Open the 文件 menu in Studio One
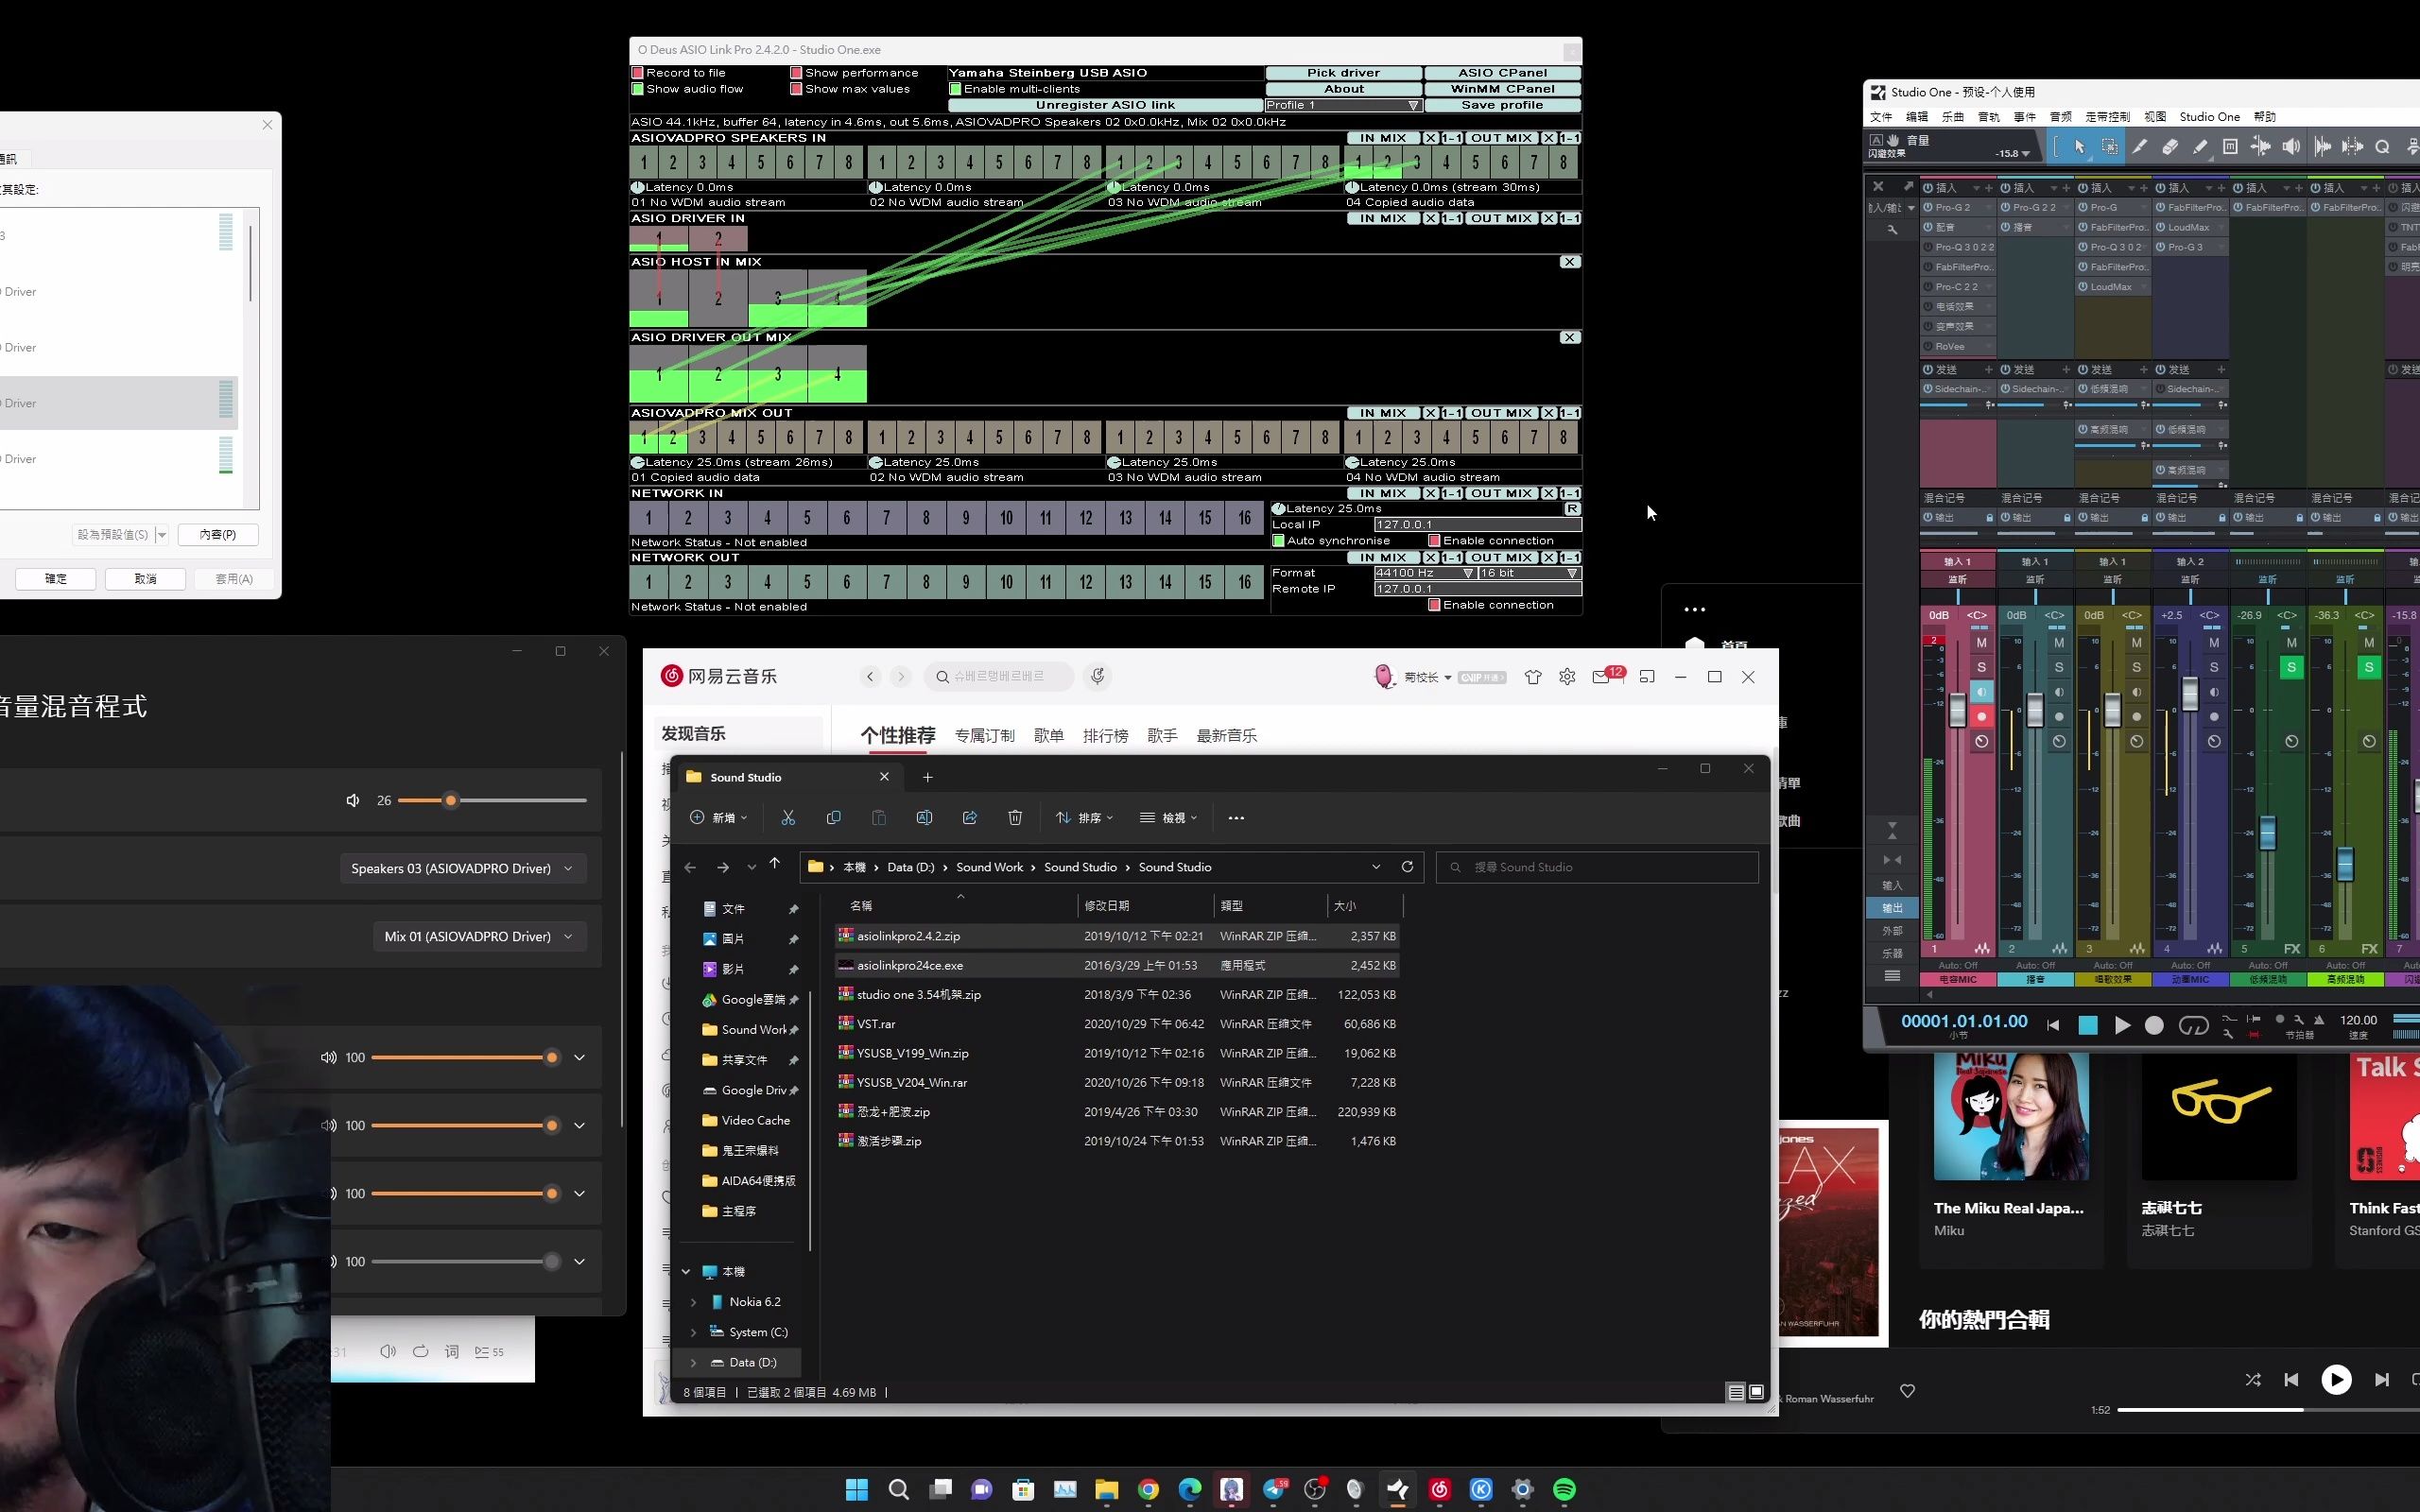Viewport: 2420px width, 1512px height. pyautogui.click(x=1881, y=117)
